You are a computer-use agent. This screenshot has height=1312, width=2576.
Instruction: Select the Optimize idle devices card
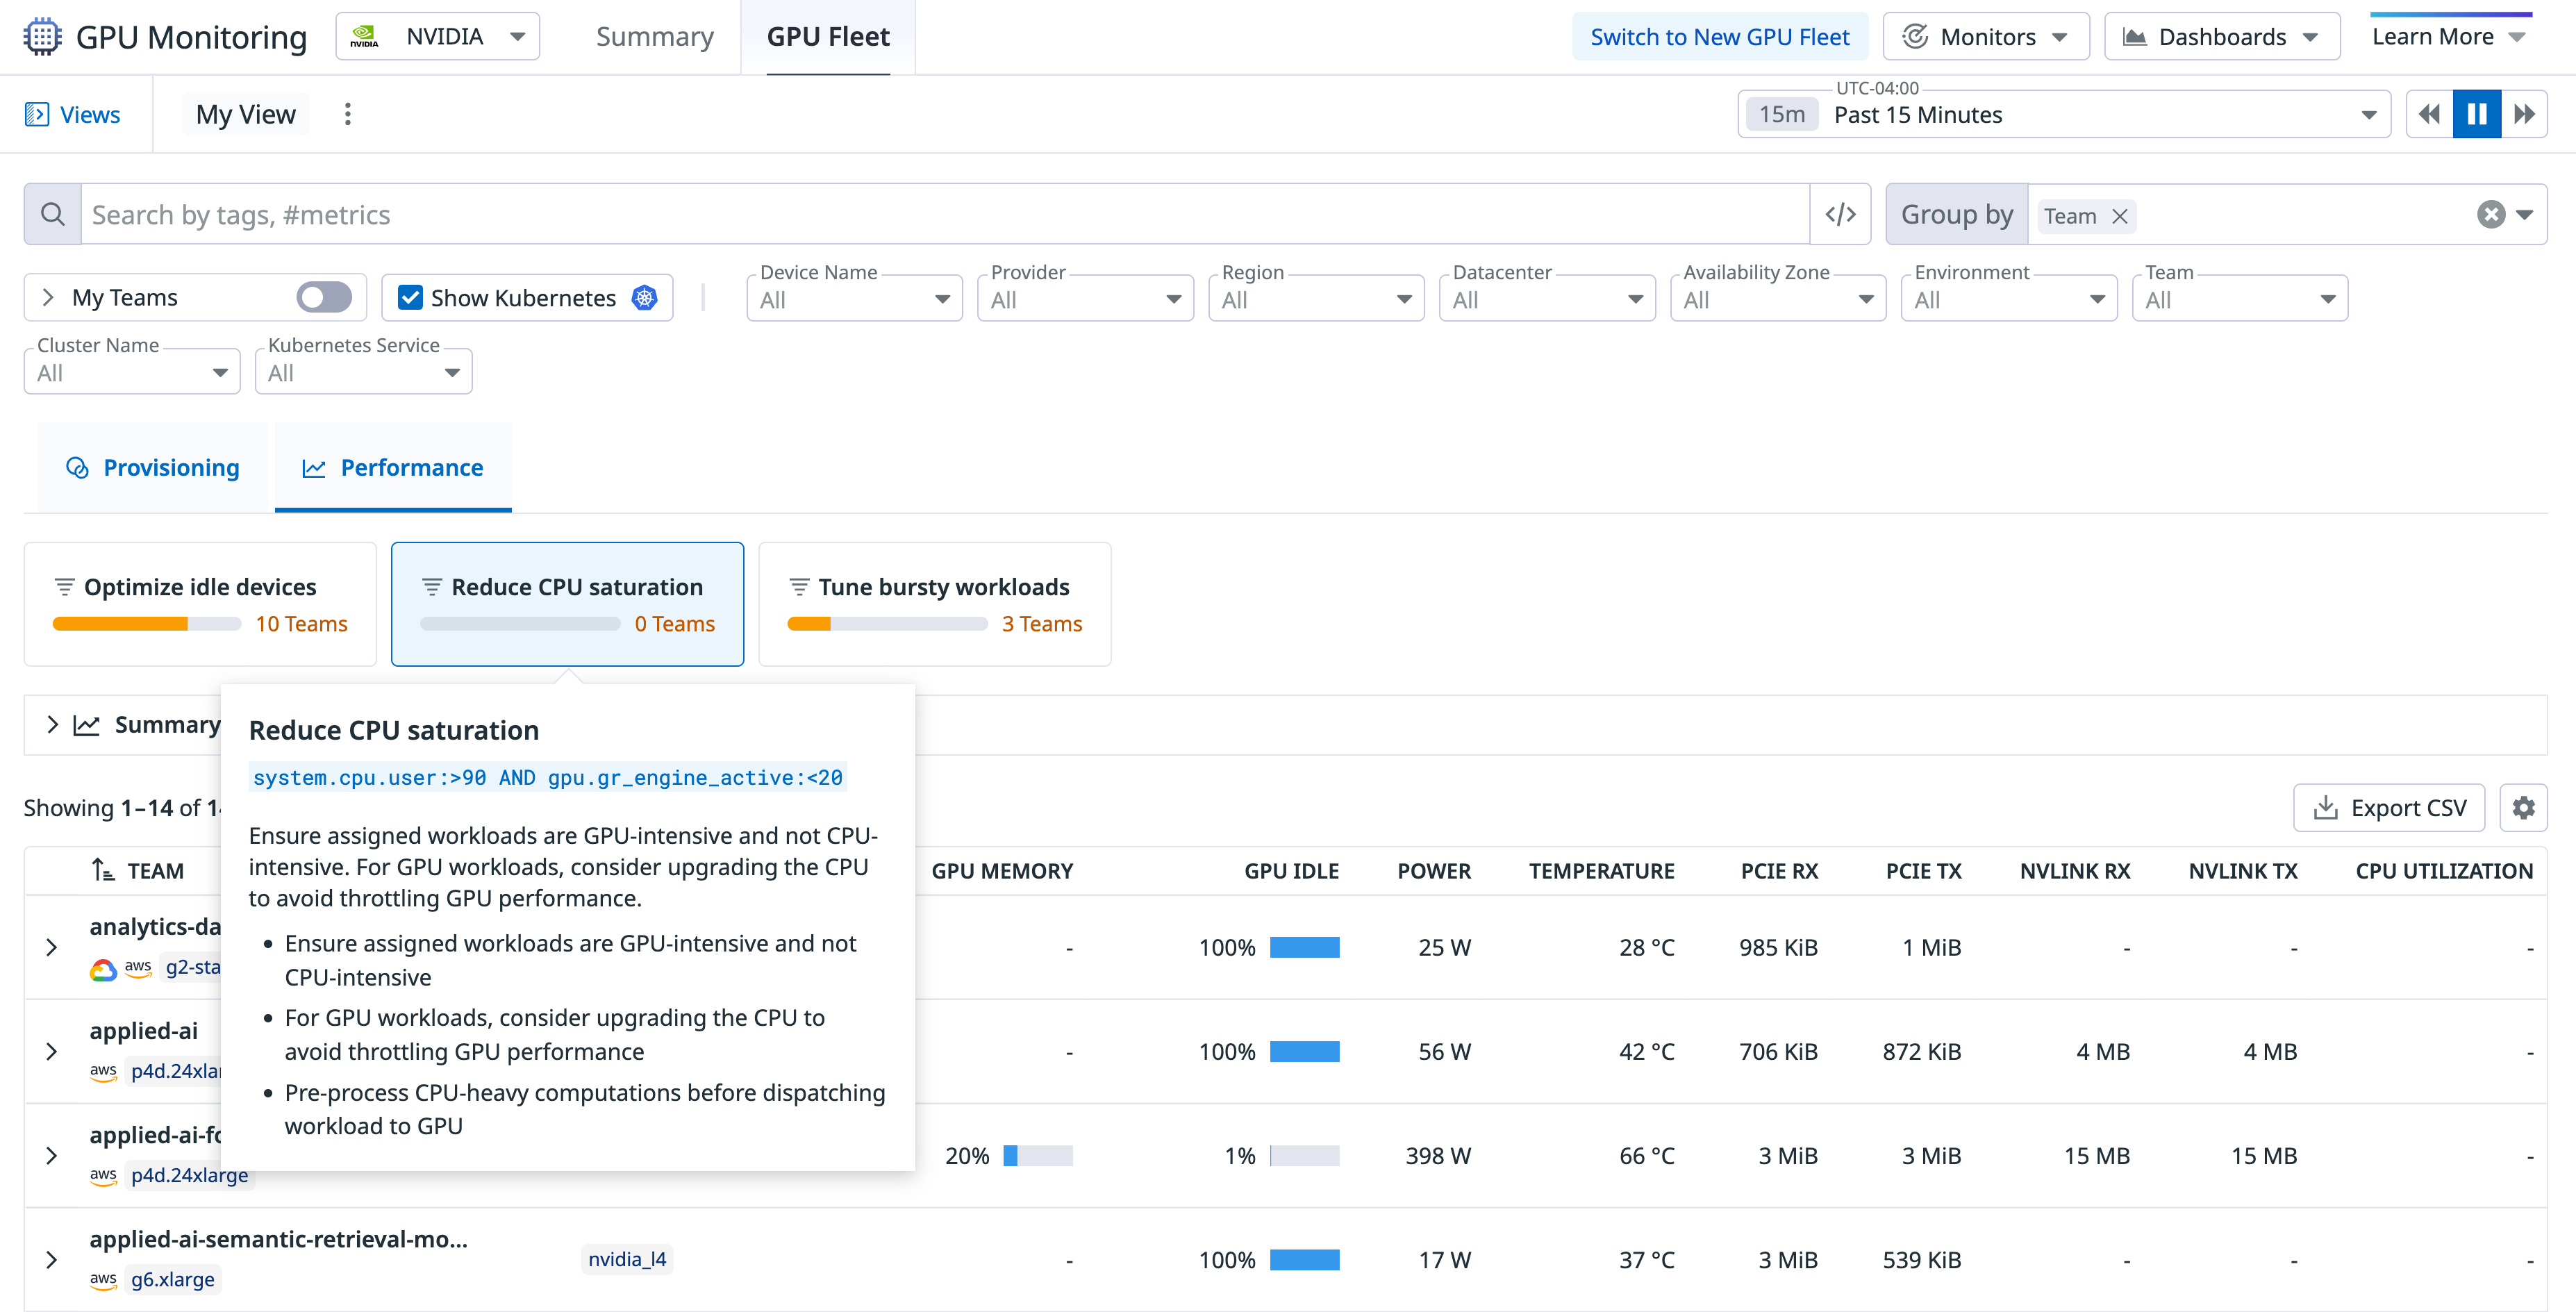coord(200,603)
